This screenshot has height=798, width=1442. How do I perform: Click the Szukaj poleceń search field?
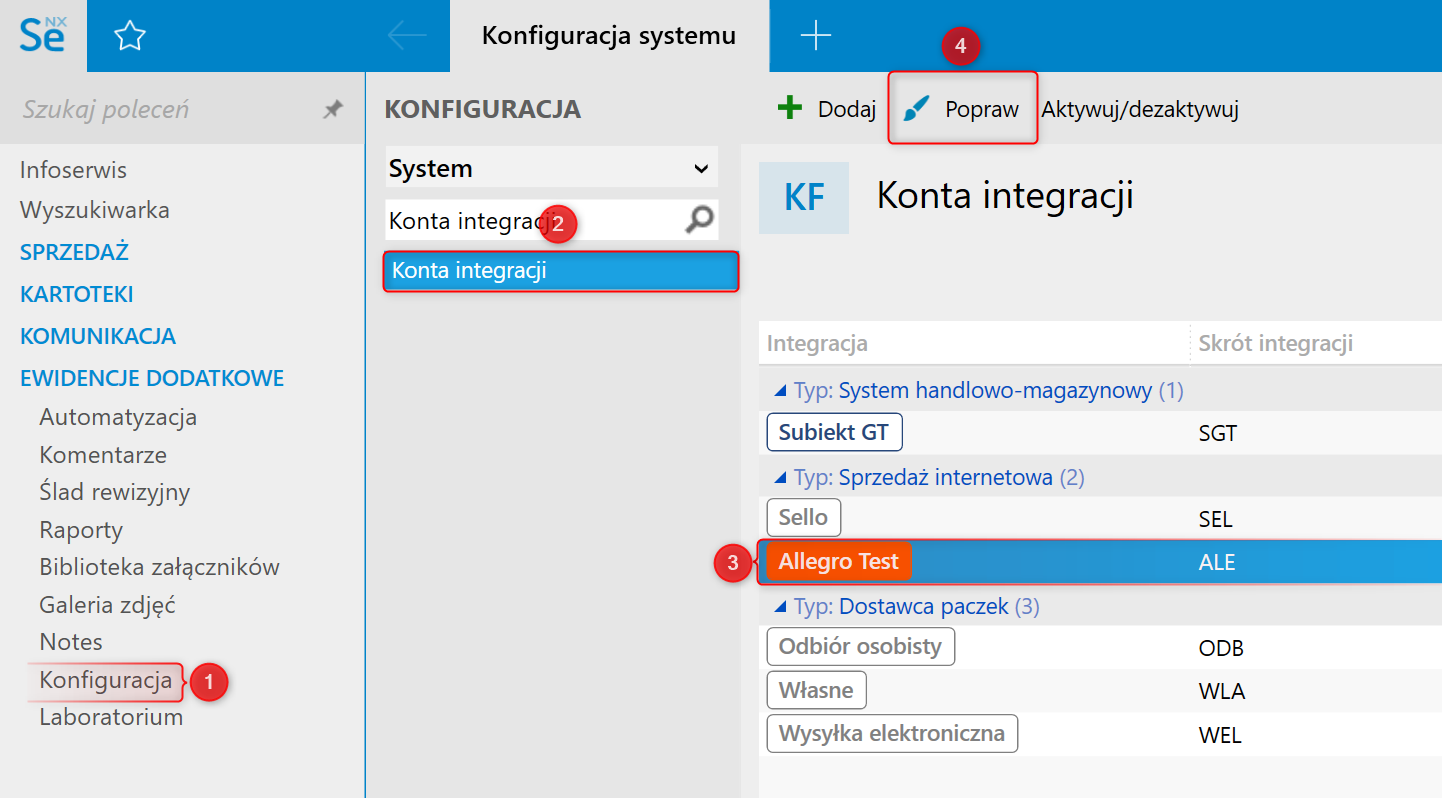pyautogui.click(x=160, y=109)
